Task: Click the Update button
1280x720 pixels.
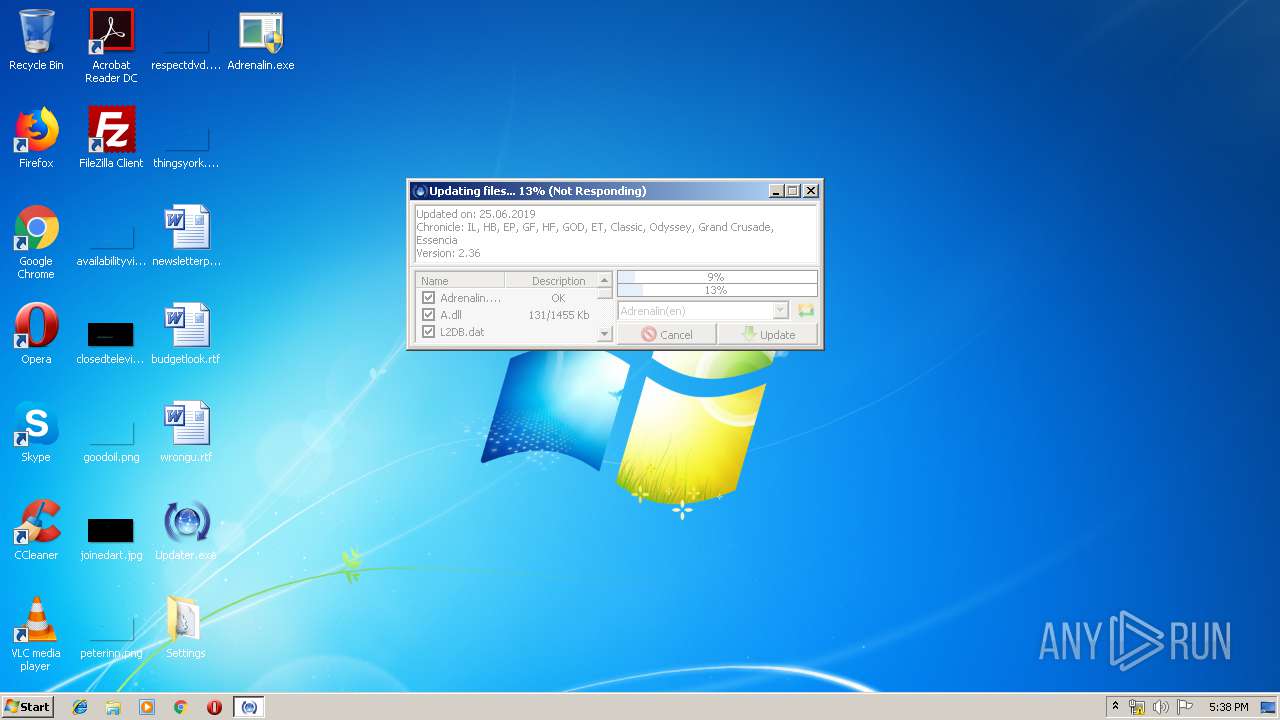Action: 768,334
